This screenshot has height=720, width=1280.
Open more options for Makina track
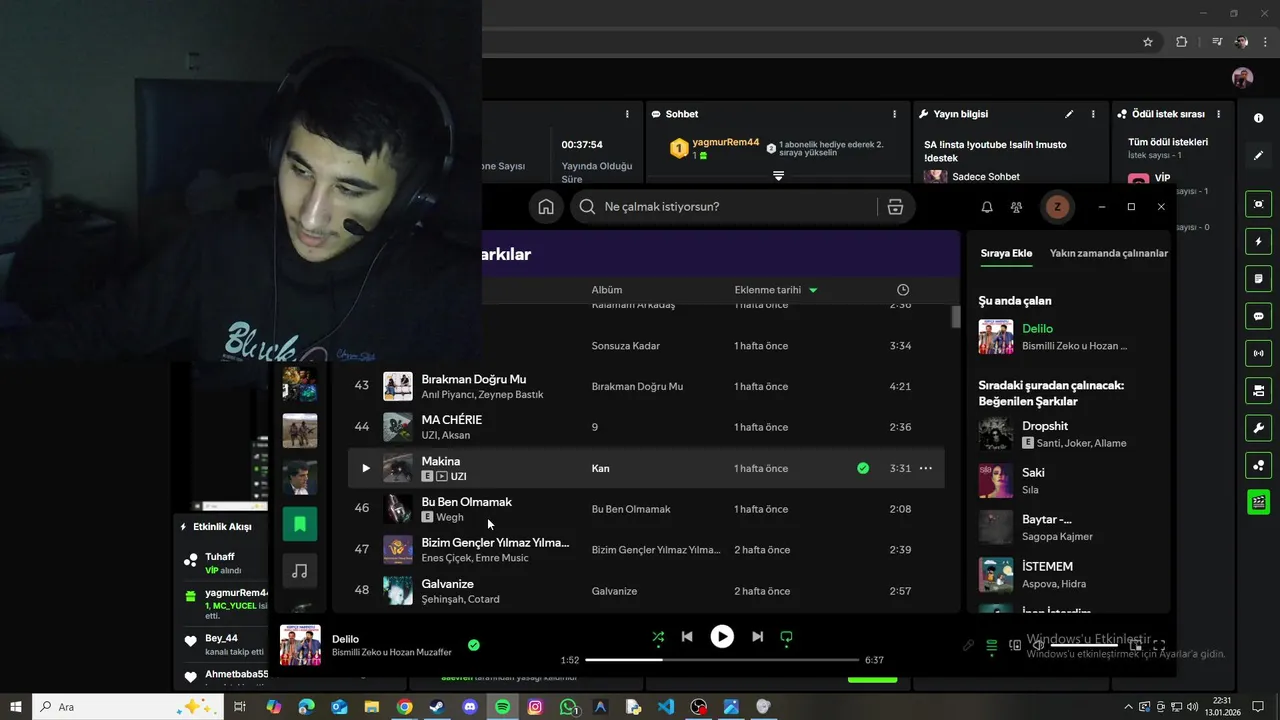(x=926, y=468)
